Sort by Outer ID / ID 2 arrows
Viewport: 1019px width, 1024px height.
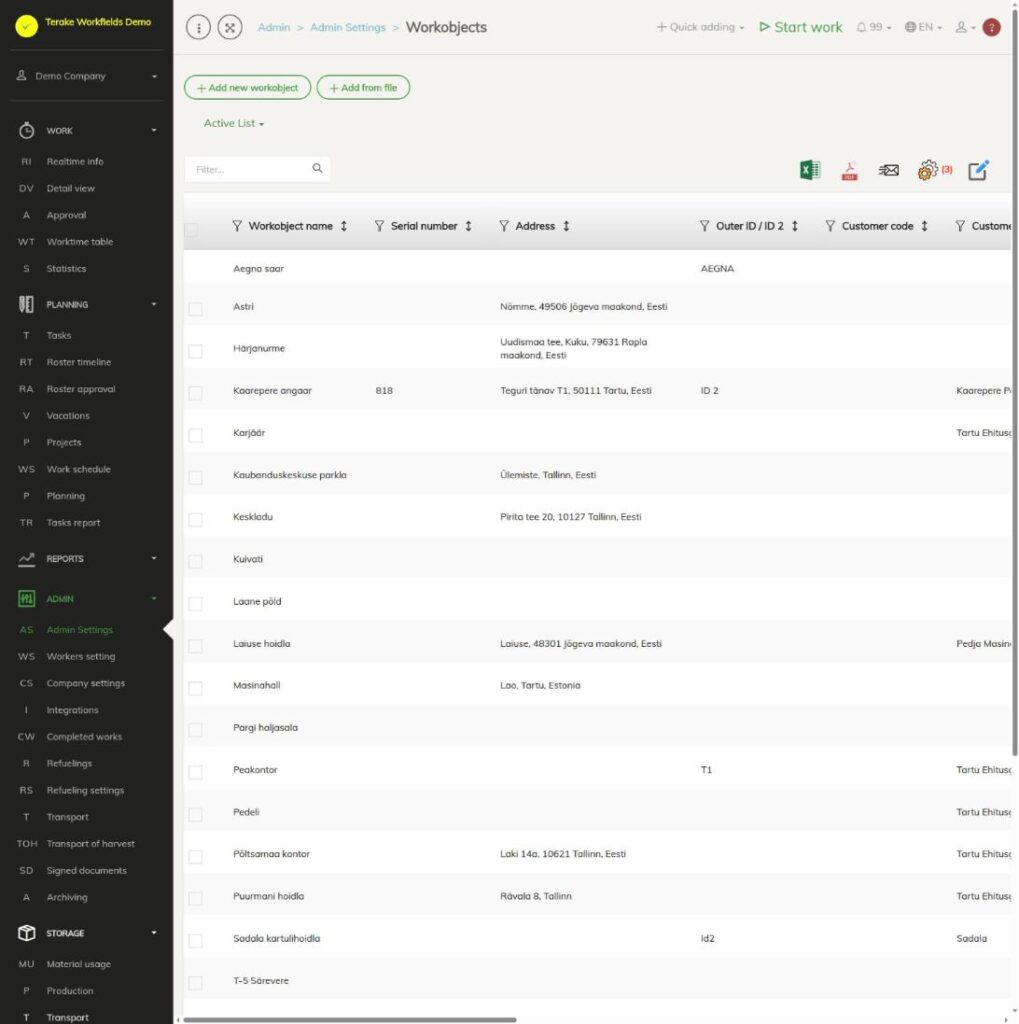(x=795, y=226)
